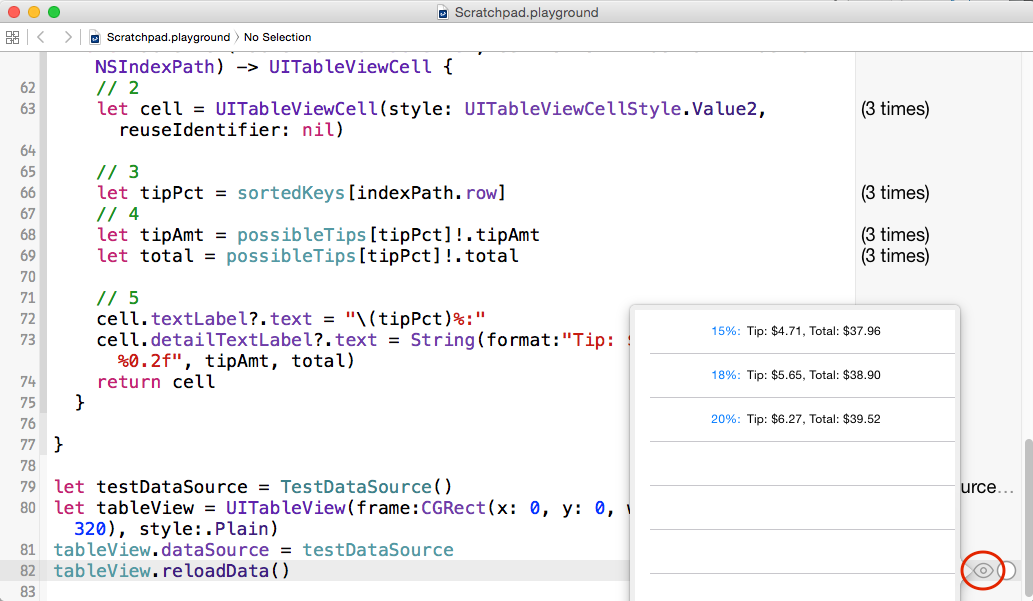This screenshot has width=1033, height=601.
Task: Click the playground file icon in jump bar
Action: click(x=95, y=38)
